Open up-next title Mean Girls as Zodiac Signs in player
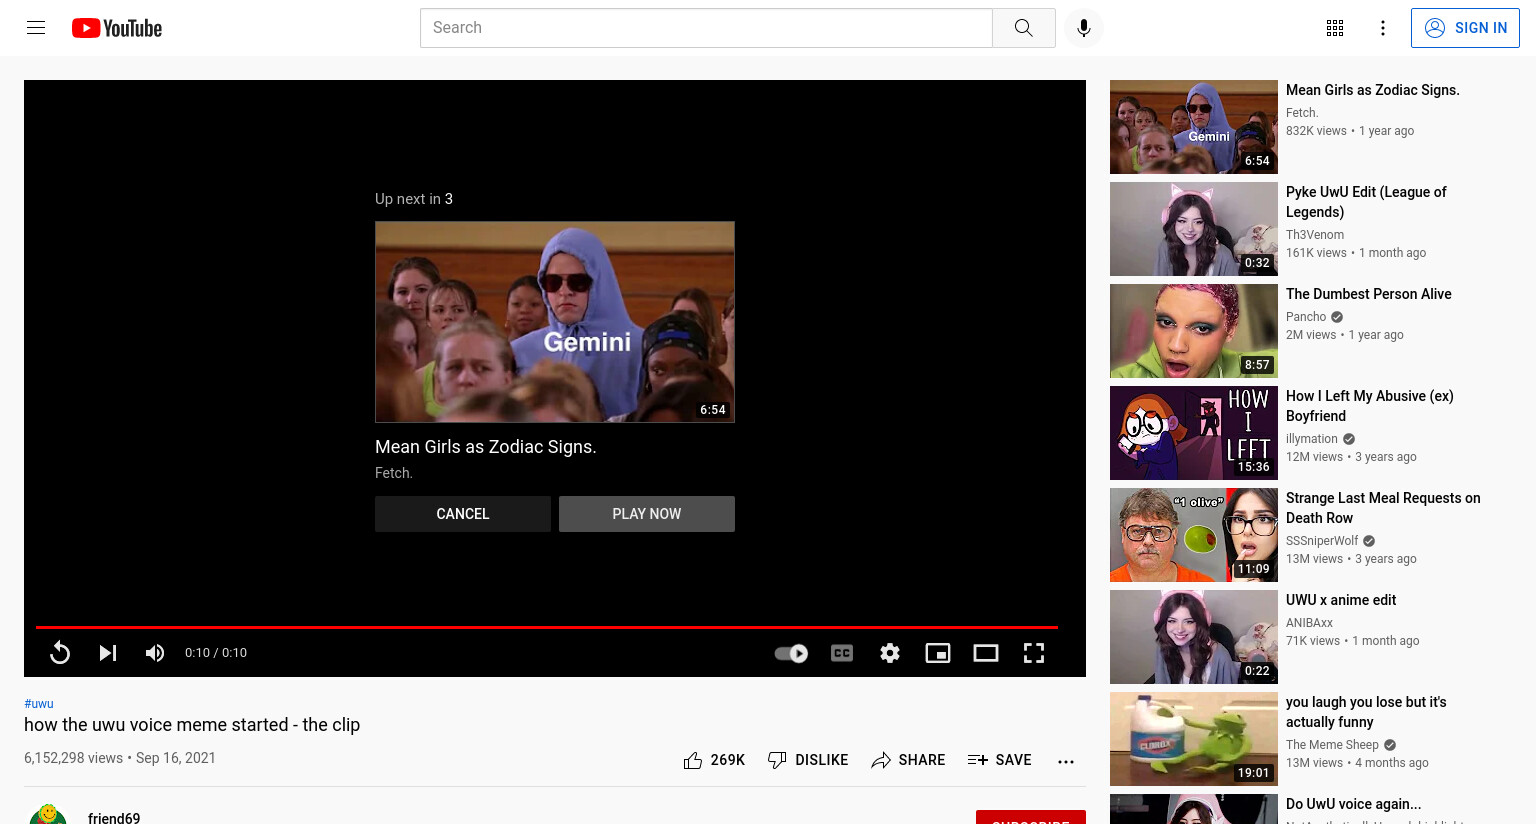The image size is (1536, 824). pos(486,447)
